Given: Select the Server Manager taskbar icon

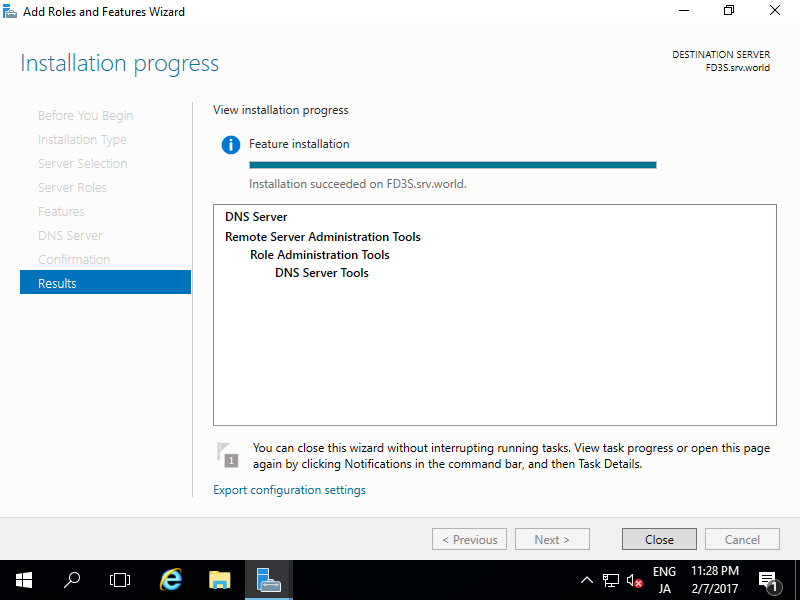Looking at the screenshot, I should [267, 580].
